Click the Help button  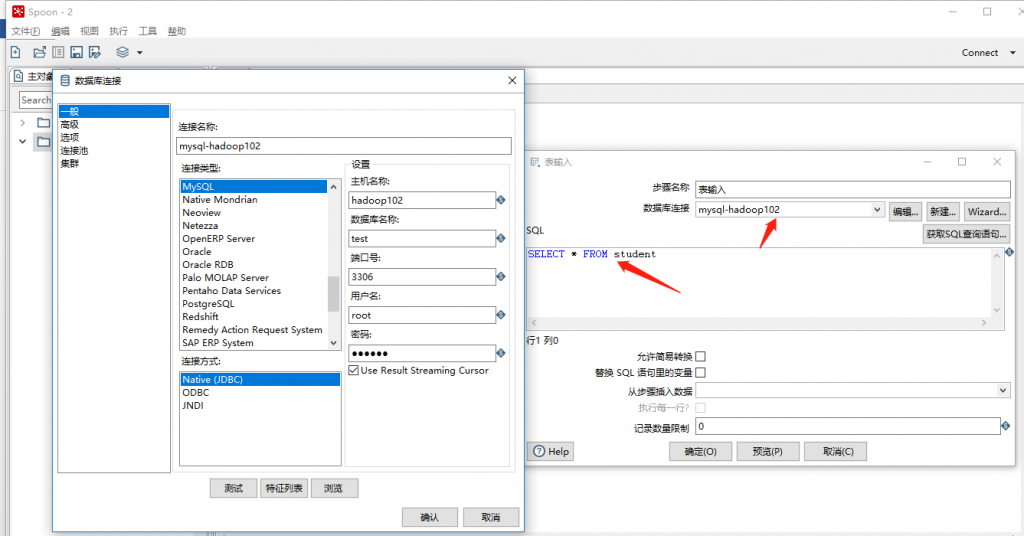point(551,451)
